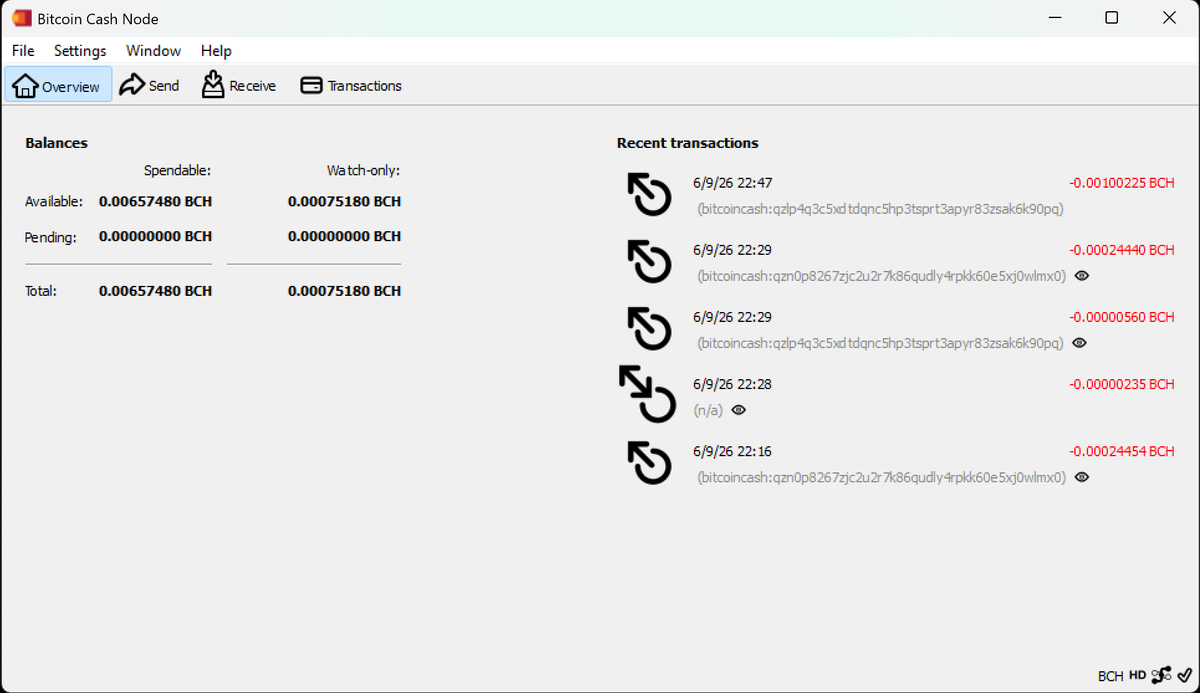Screen dimensions: 1200x693
Task: Switch to the Overview page
Action: point(58,85)
